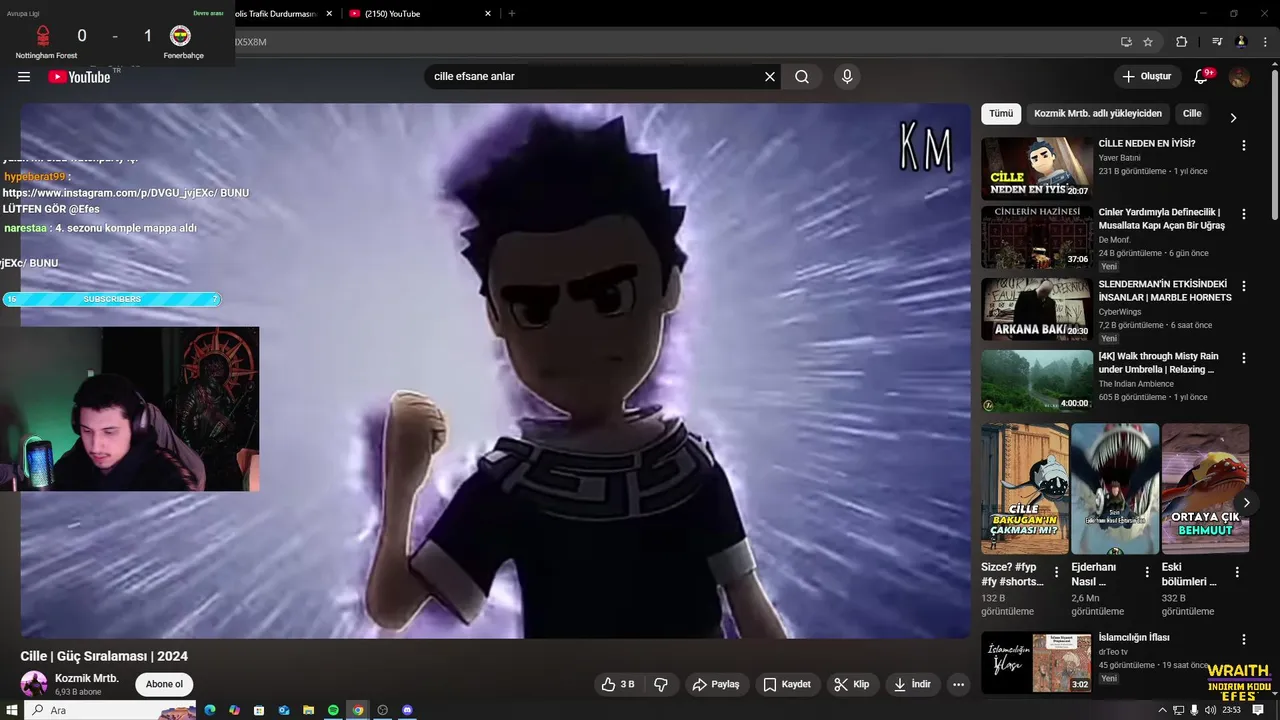
Task: Subscribe with Abone ol button
Action: click(x=165, y=684)
